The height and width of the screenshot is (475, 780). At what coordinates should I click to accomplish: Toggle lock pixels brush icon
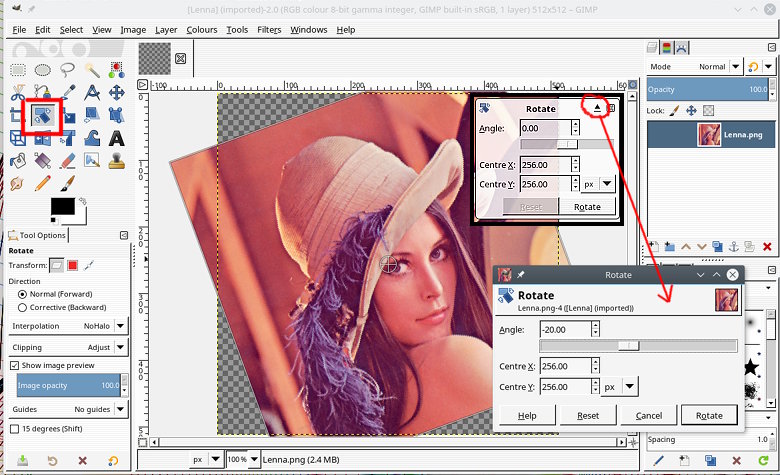click(674, 110)
